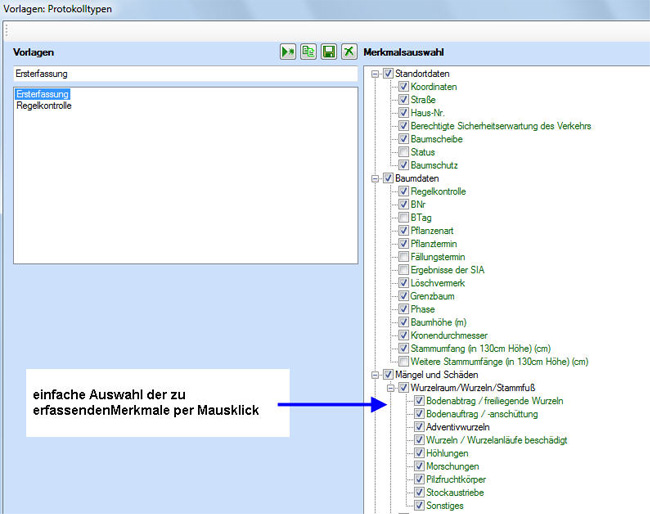Collapse the Mängel und Schäden node
650x514 pixels.
[x=375, y=374]
